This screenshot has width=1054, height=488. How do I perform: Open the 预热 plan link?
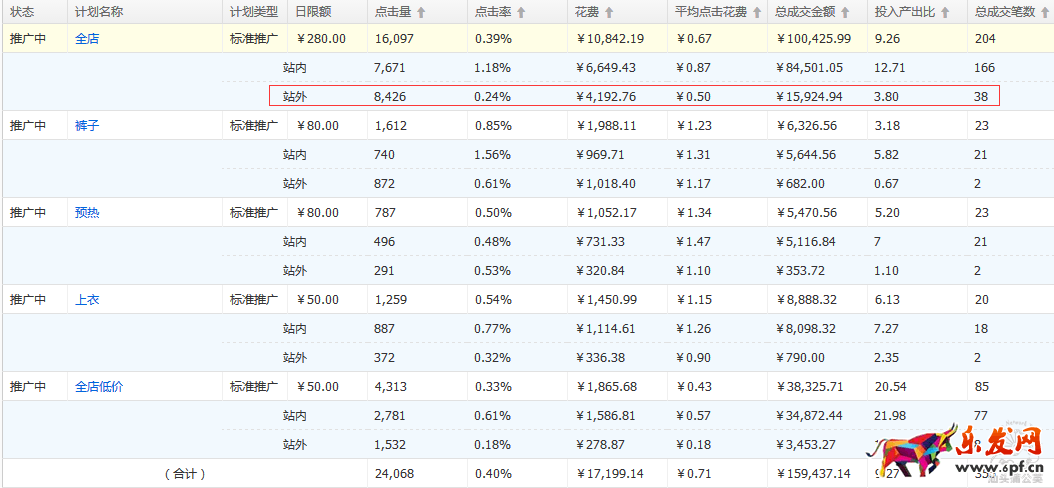87,213
